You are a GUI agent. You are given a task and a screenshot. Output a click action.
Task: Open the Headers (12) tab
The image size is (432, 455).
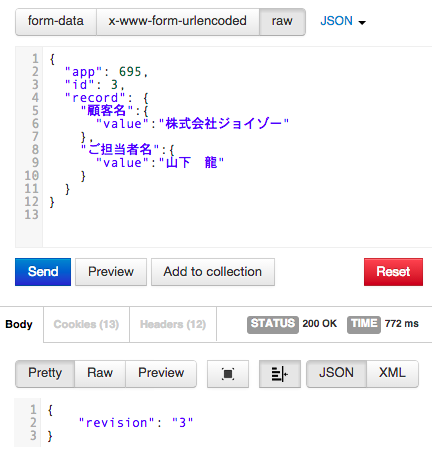click(x=173, y=324)
